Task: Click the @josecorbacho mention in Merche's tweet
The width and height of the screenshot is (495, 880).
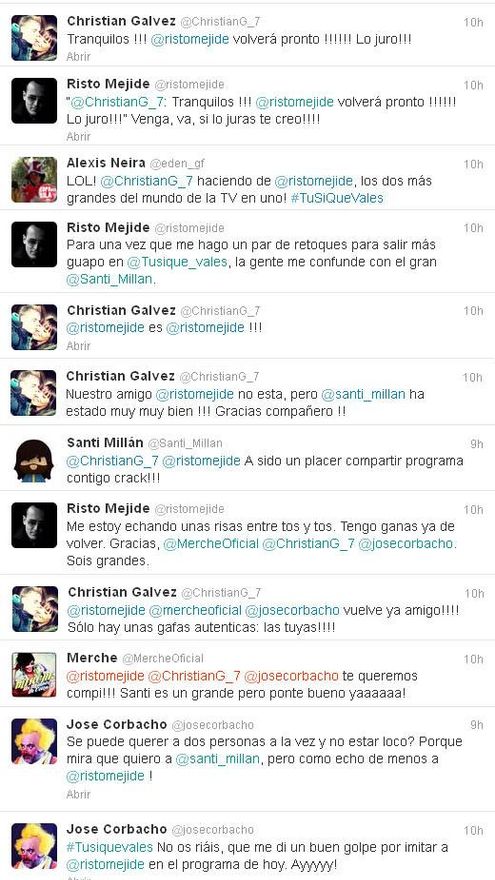Action: pos(291,676)
